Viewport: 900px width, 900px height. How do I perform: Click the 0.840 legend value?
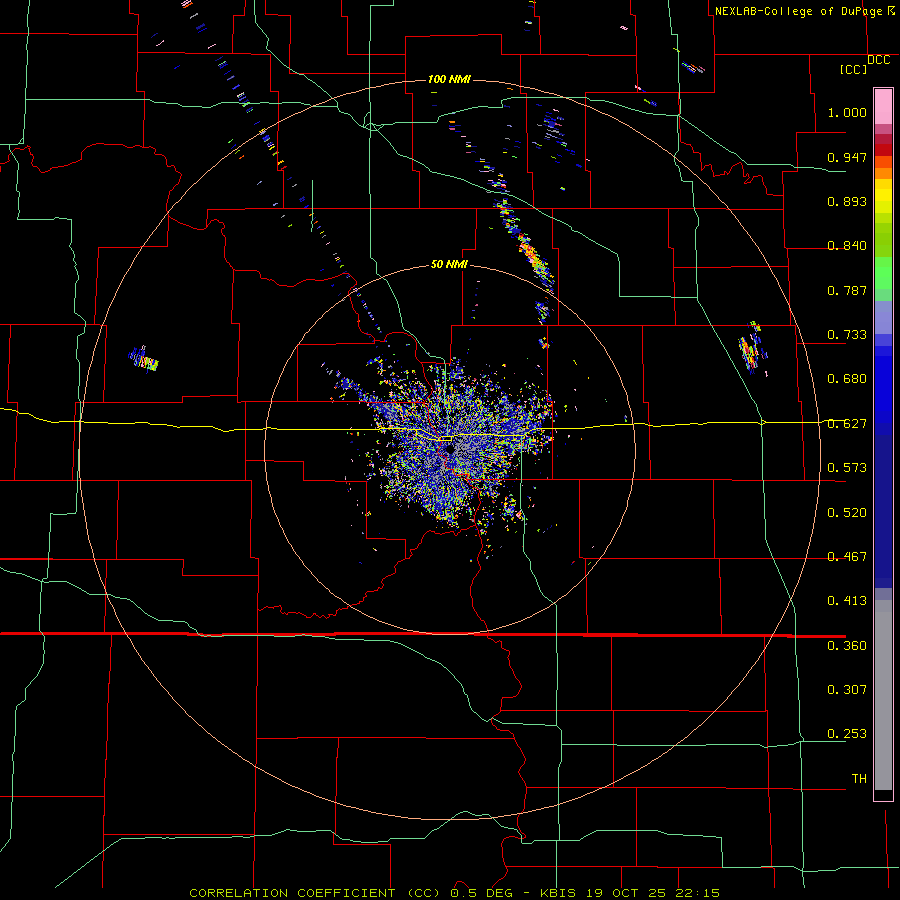[x=847, y=246]
